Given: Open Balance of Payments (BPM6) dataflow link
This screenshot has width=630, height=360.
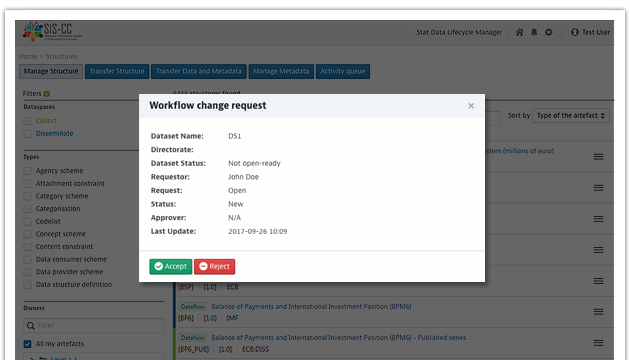Looking at the screenshot, I should click(311, 306).
